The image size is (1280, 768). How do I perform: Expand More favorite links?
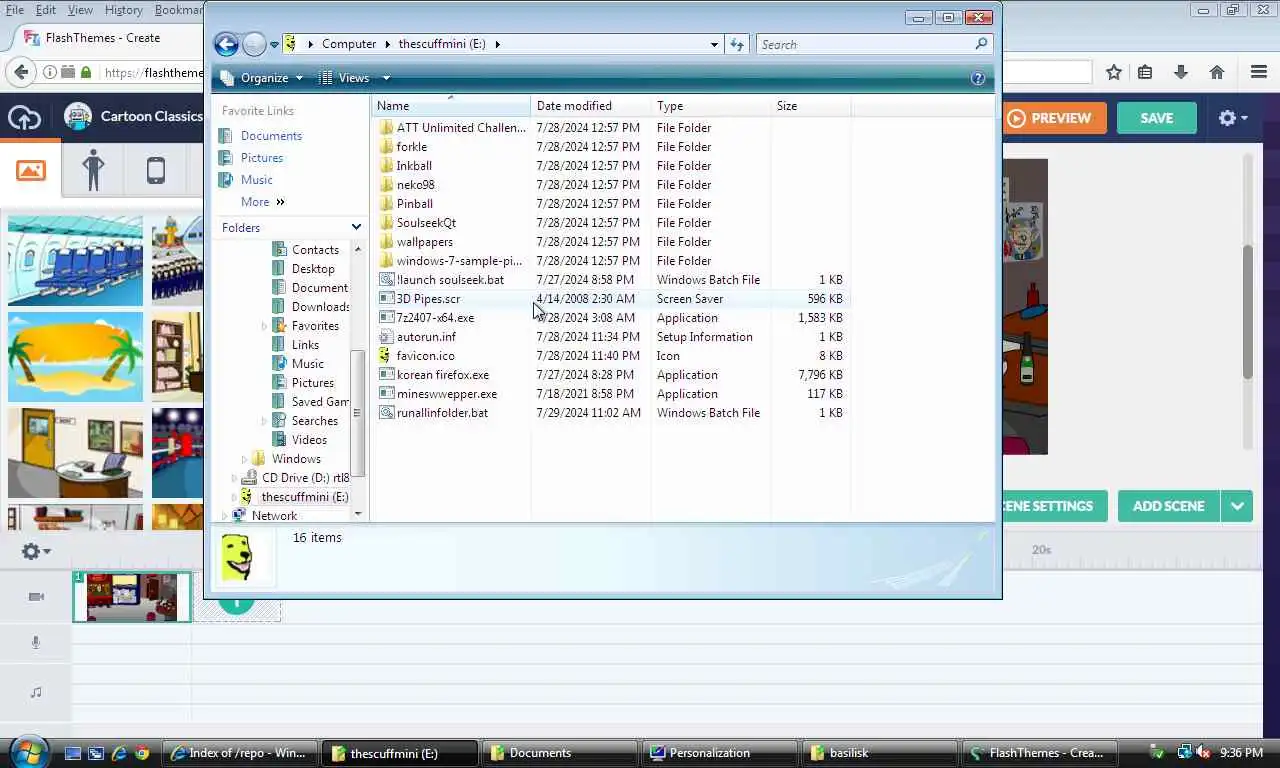263,202
